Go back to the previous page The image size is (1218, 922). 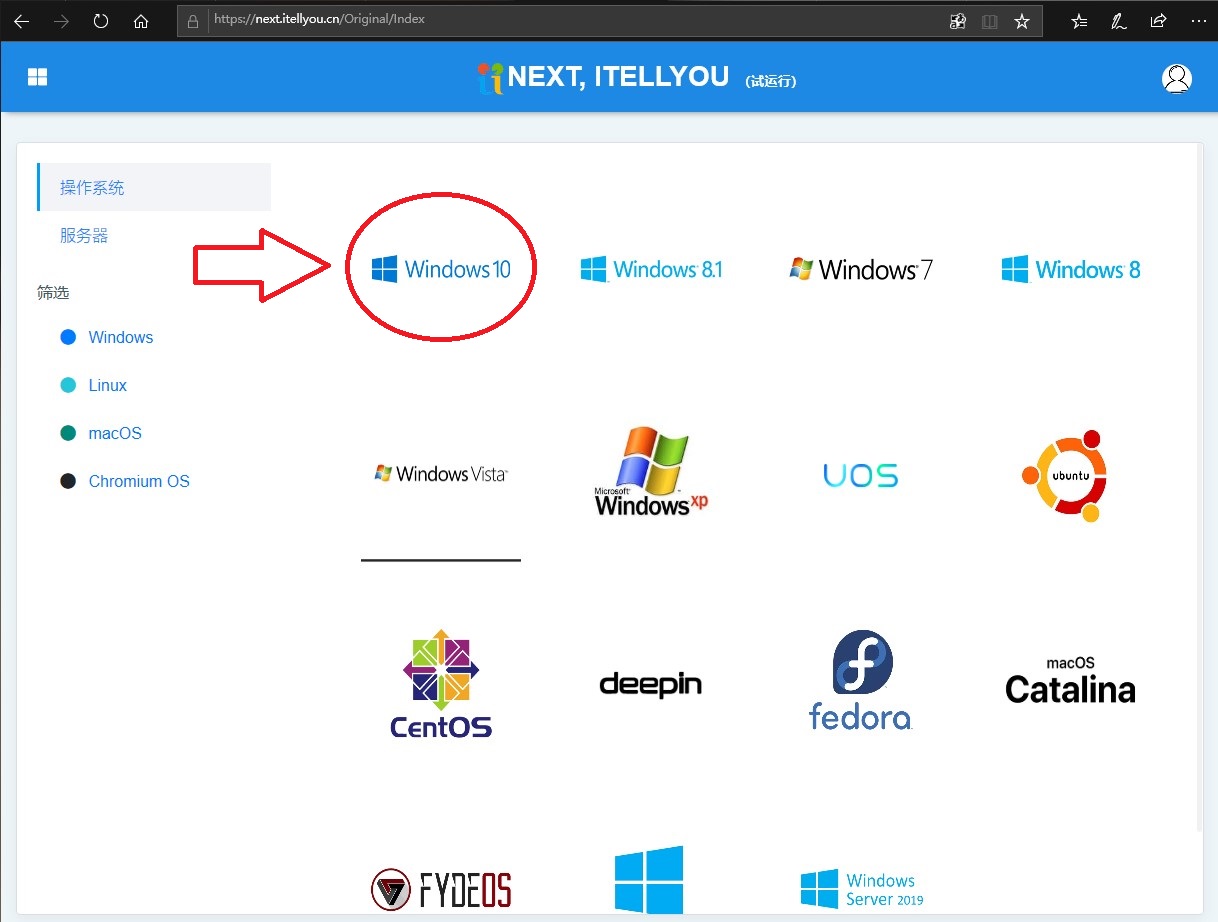(21, 21)
